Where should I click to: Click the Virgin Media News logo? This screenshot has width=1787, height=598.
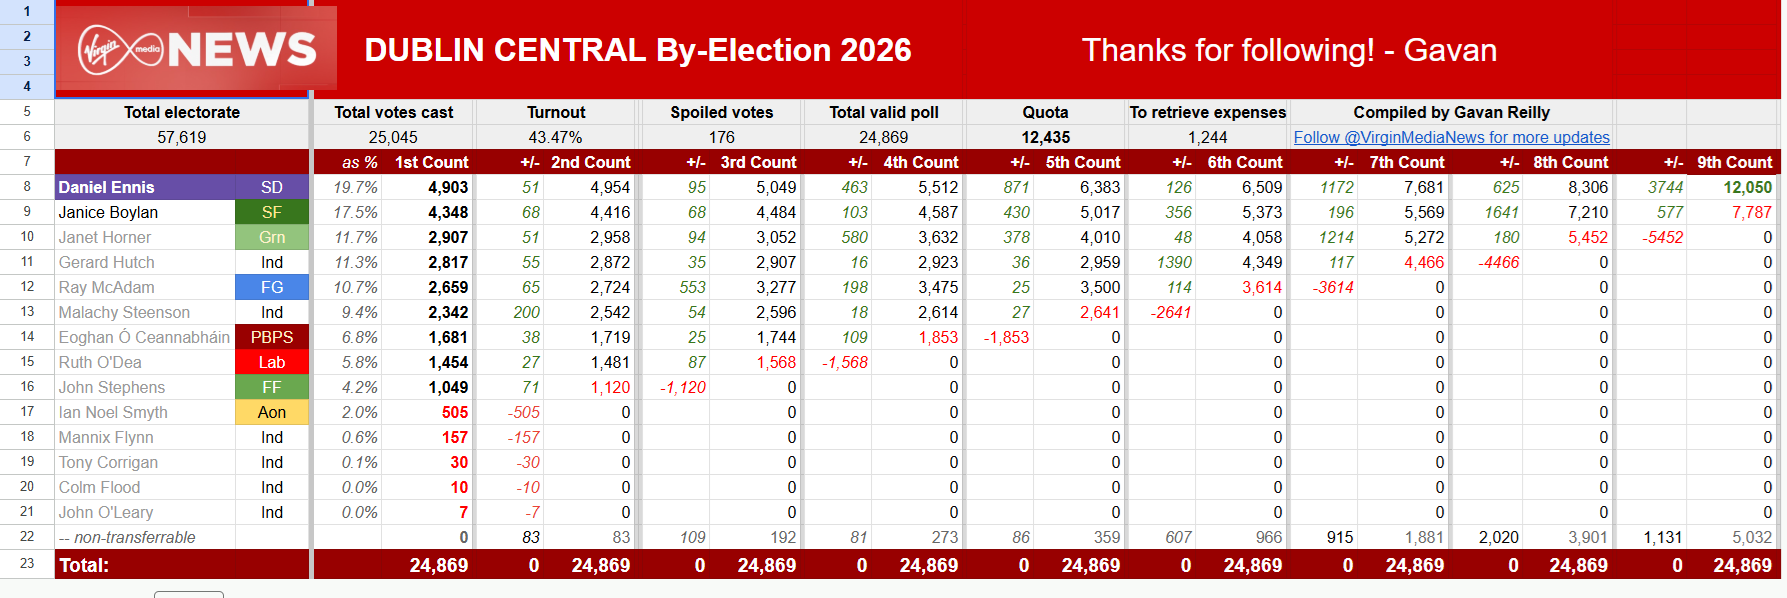[196, 49]
